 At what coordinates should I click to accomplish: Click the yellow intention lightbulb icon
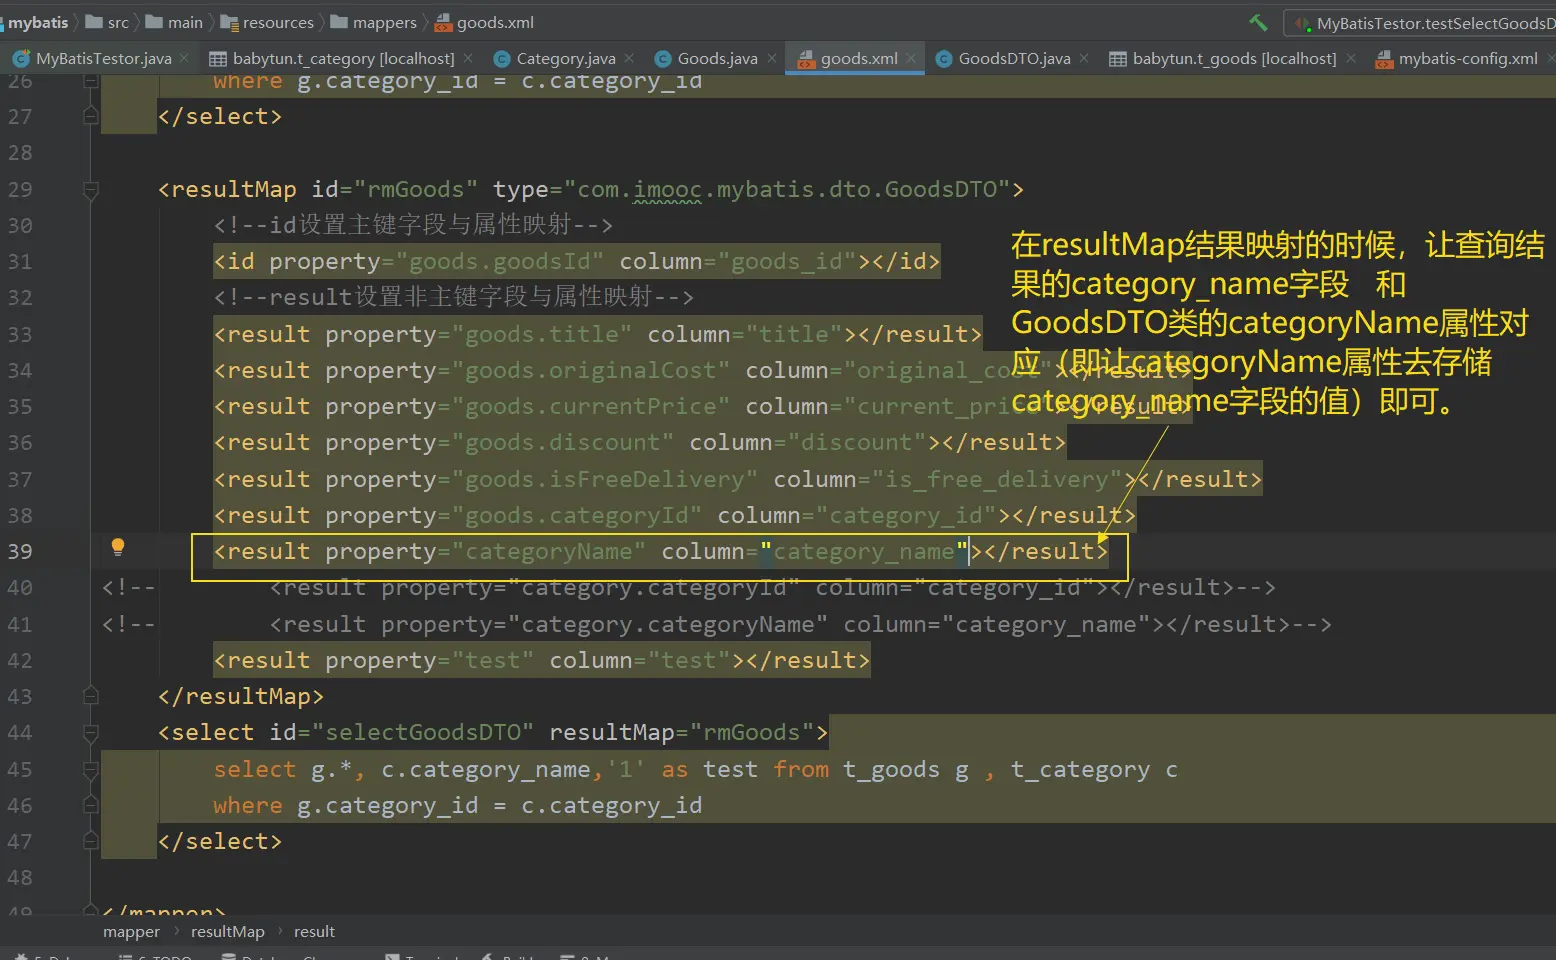118,547
